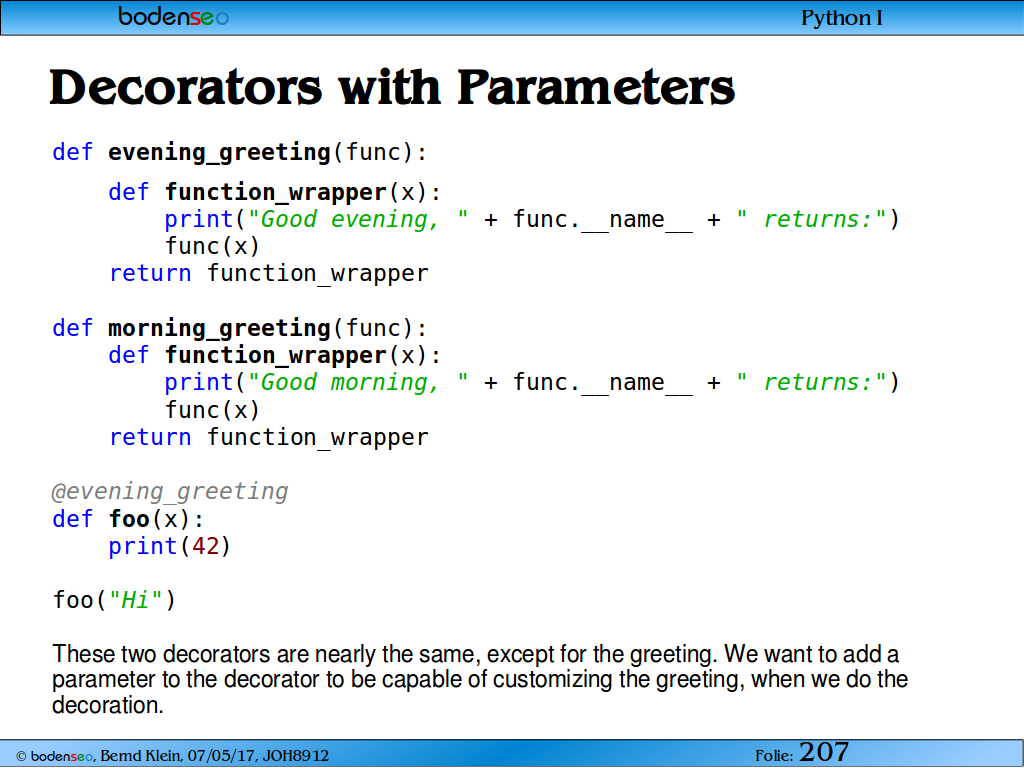This screenshot has width=1024, height=768.
Task: Click the code line "def morning_greeting(func):"
Action: click(x=240, y=328)
